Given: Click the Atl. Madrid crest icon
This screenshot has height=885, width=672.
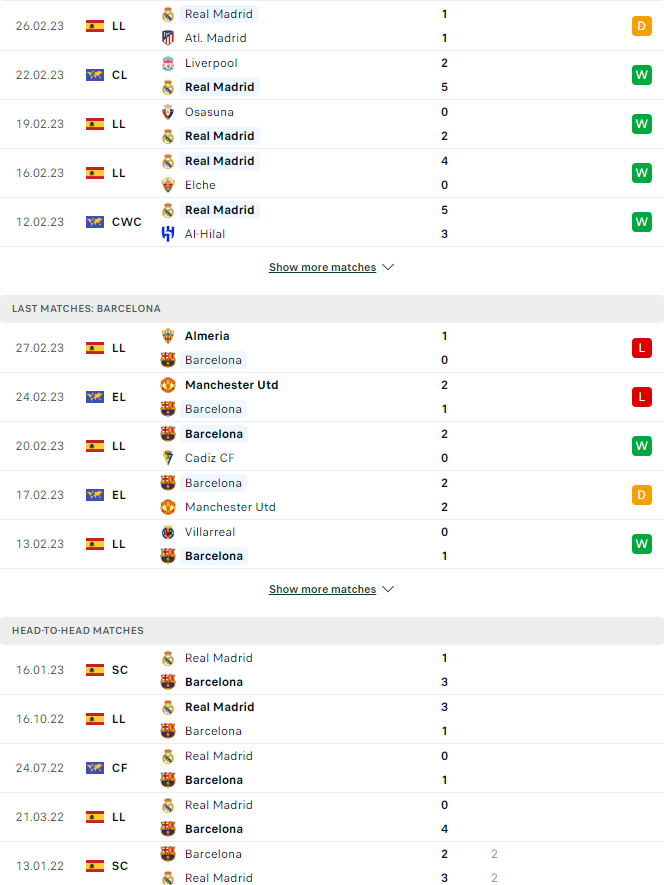Looking at the screenshot, I should (168, 38).
